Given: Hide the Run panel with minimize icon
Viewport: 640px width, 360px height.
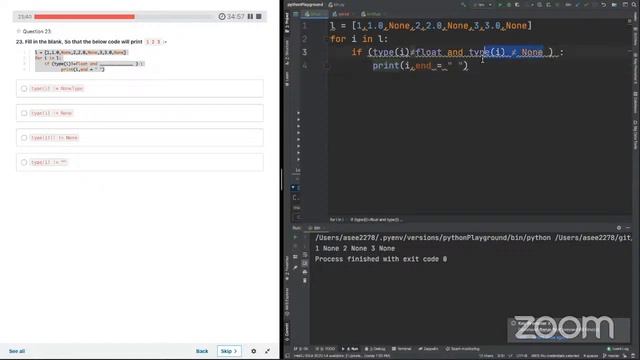Looking at the screenshot, I should 628,228.
